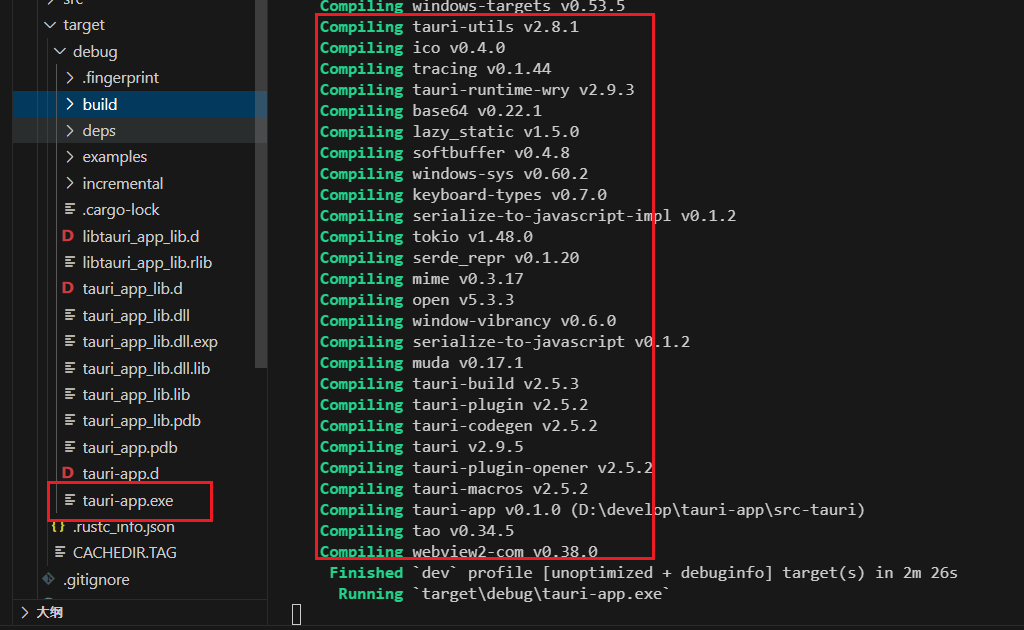The image size is (1024, 630).
Task: Expand the 大纲 outline section
Action: tap(24, 612)
